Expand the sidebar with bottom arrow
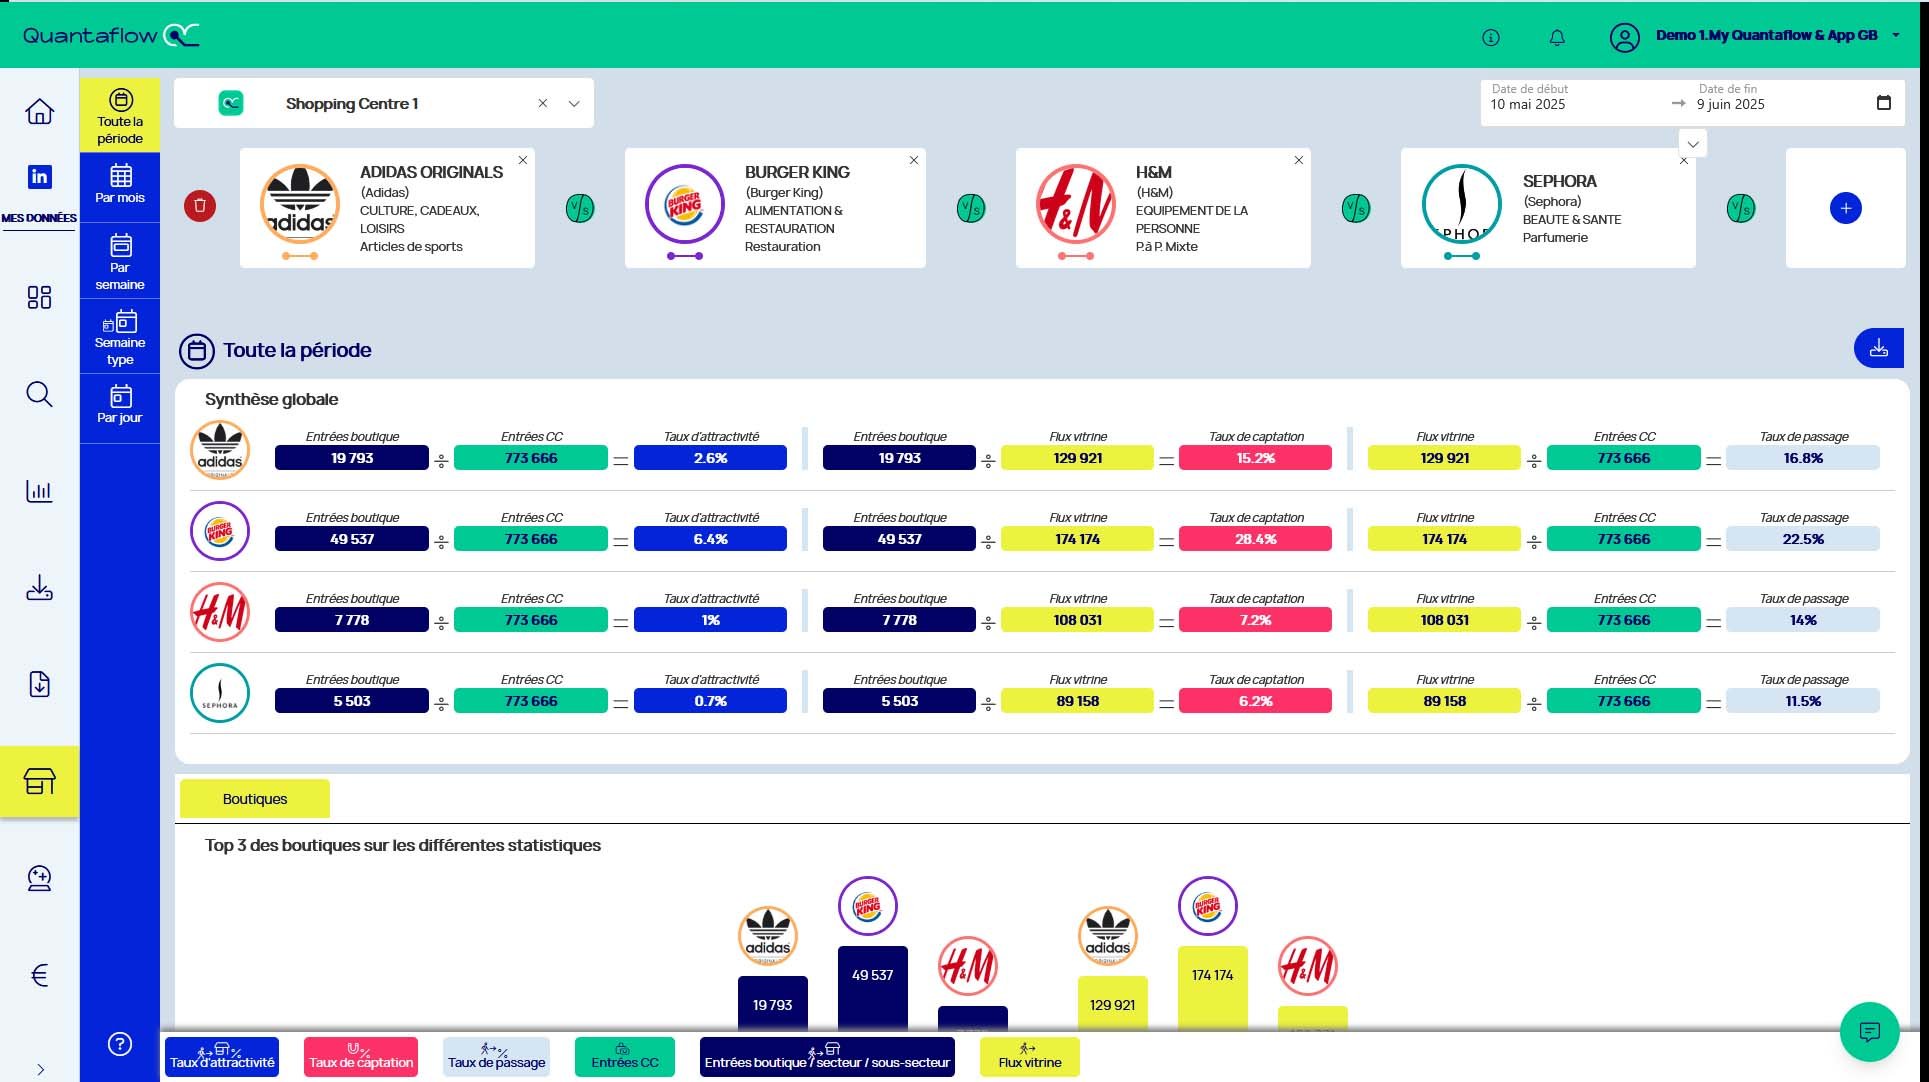The width and height of the screenshot is (1929, 1082). 40,1069
